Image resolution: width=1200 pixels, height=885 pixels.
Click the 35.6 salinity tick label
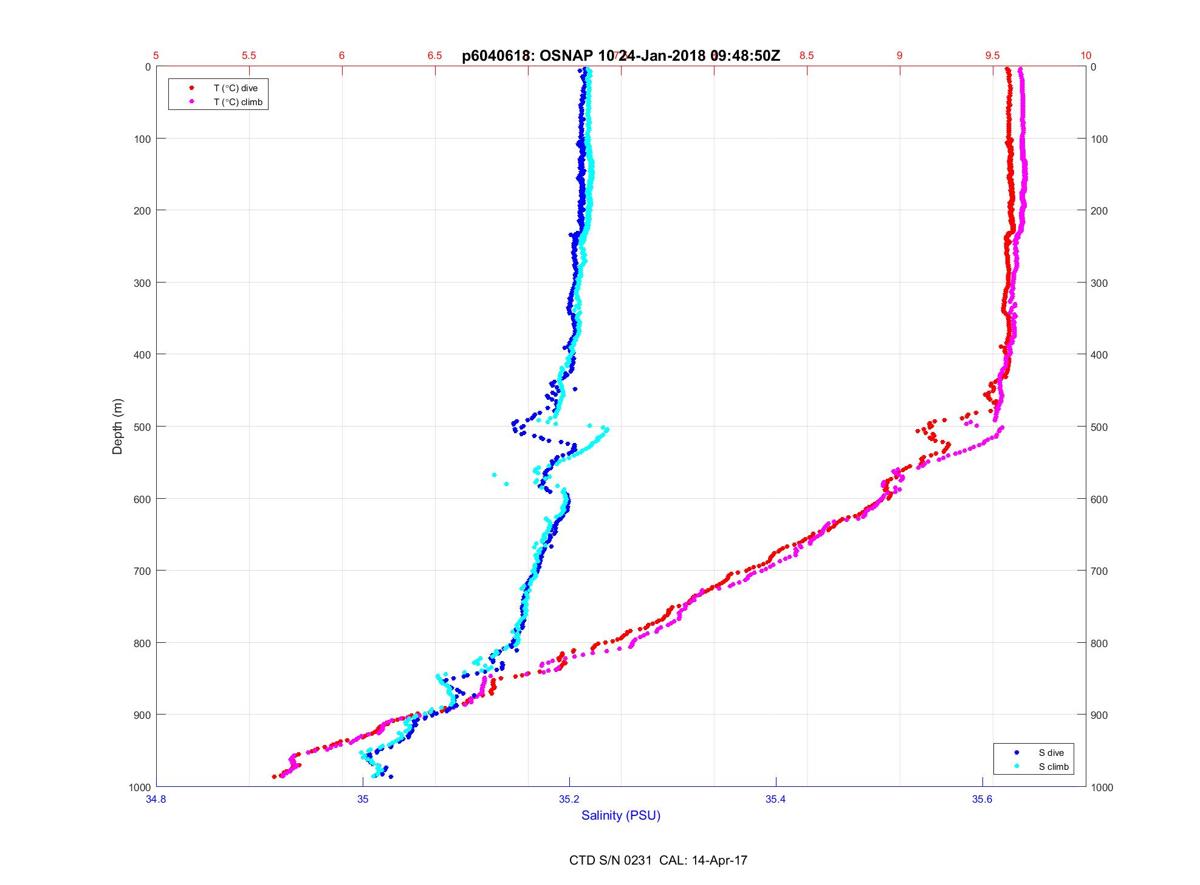click(x=982, y=799)
